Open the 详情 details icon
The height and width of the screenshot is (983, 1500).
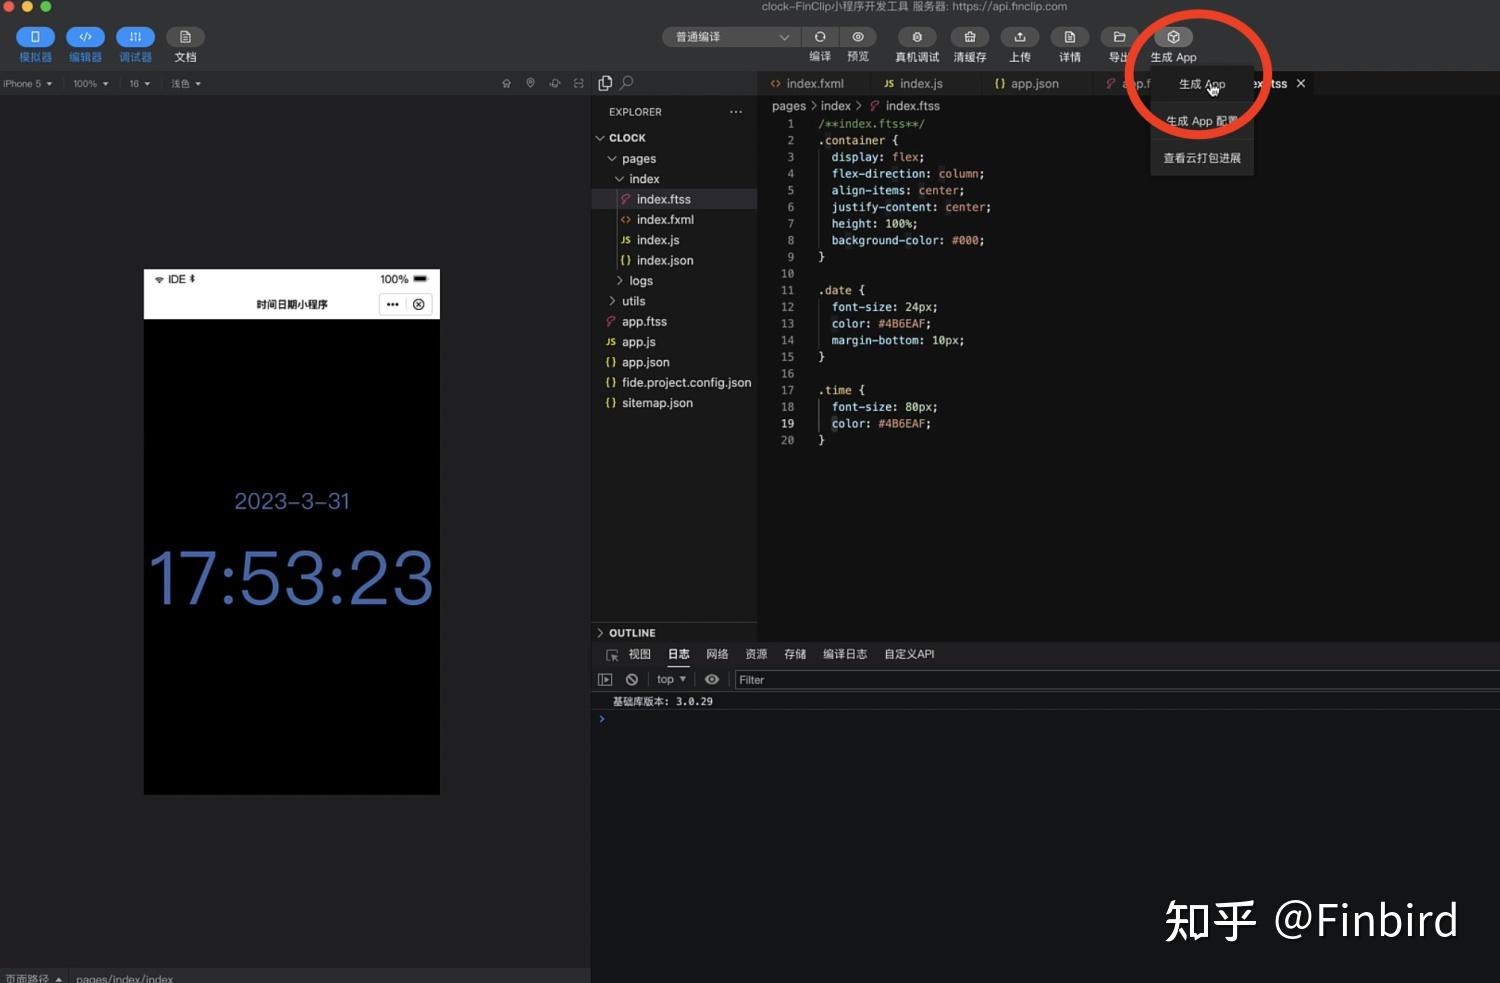1070,37
